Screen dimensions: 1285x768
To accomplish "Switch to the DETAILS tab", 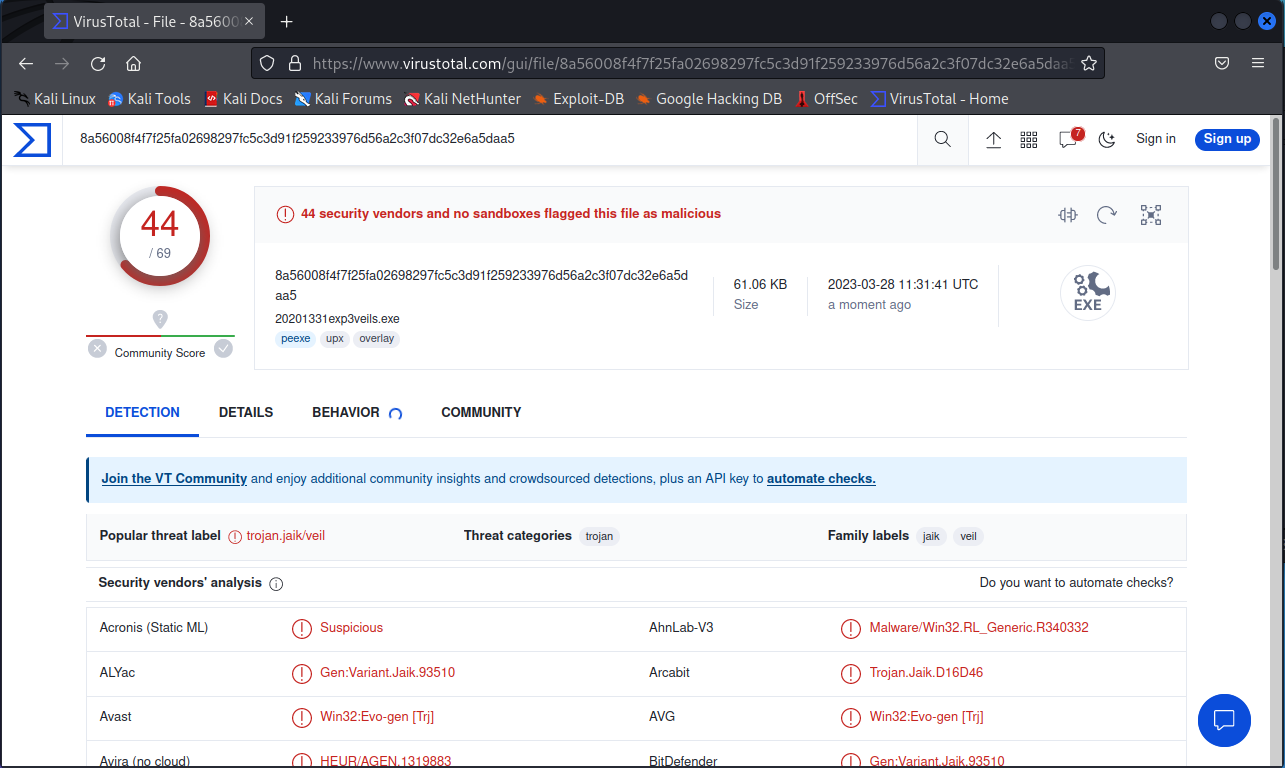I will (246, 412).
